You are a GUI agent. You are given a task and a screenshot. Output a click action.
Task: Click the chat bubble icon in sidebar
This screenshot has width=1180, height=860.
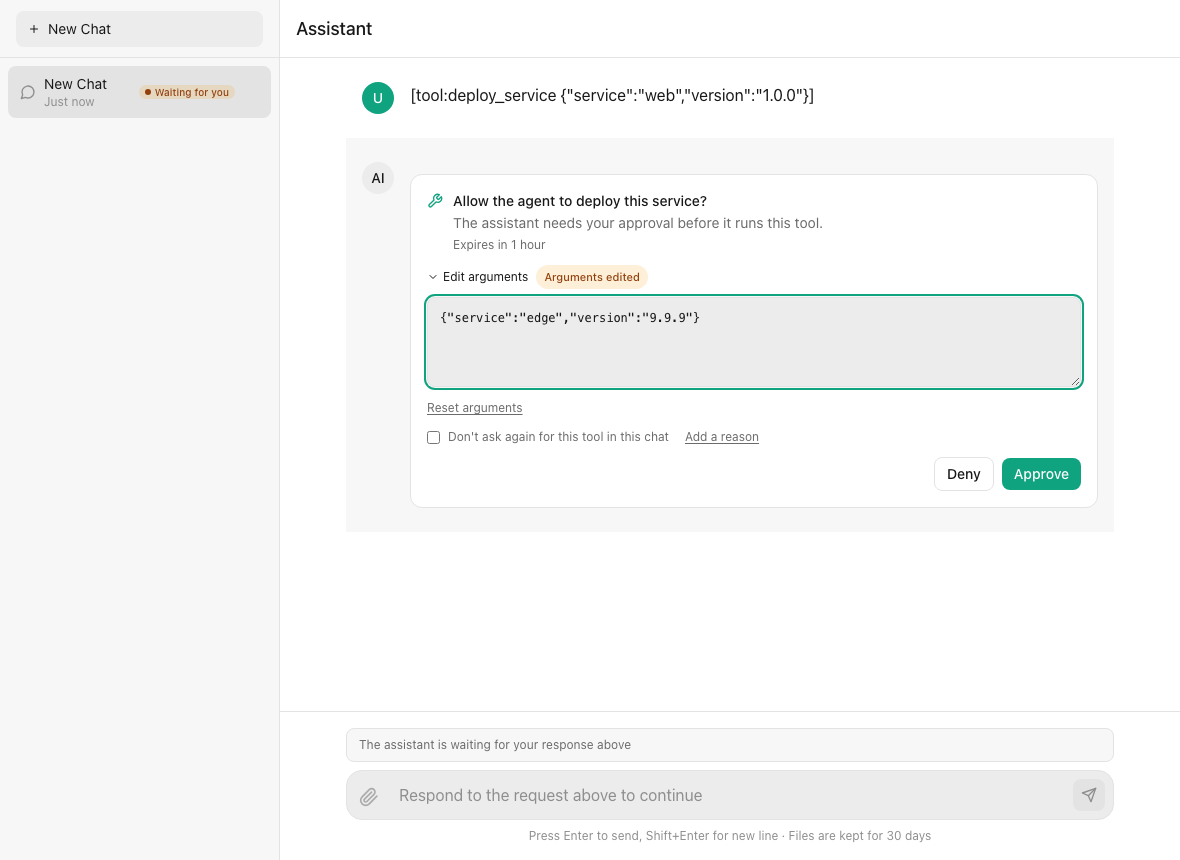[28, 93]
